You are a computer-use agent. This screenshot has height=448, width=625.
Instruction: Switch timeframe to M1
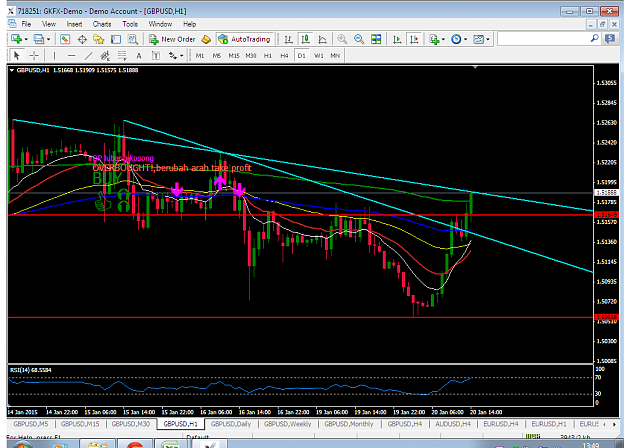pyautogui.click(x=200, y=56)
